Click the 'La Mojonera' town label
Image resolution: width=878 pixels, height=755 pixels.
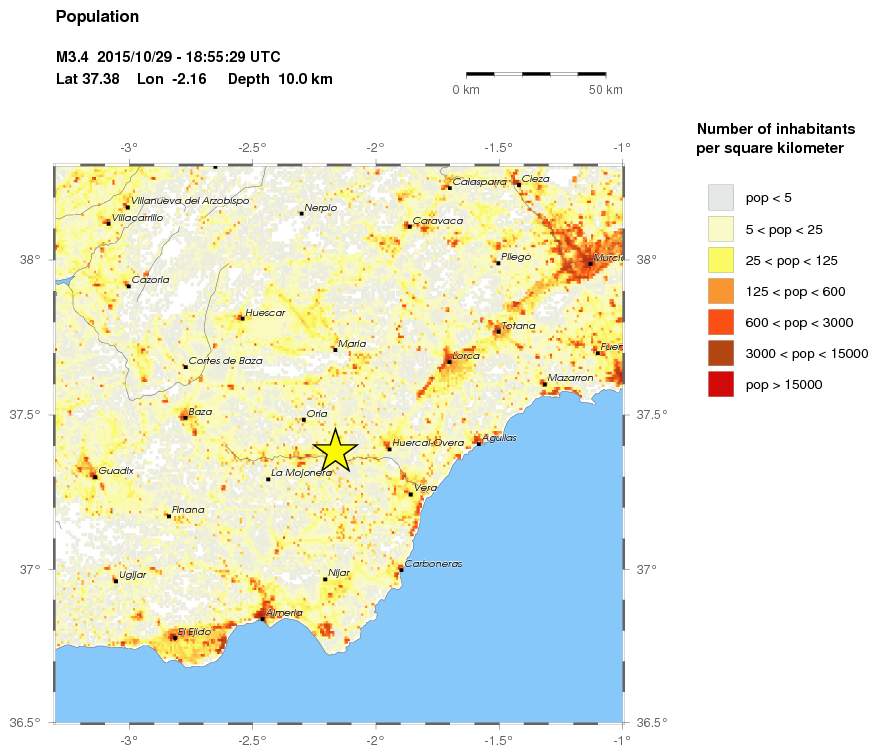click(x=302, y=473)
